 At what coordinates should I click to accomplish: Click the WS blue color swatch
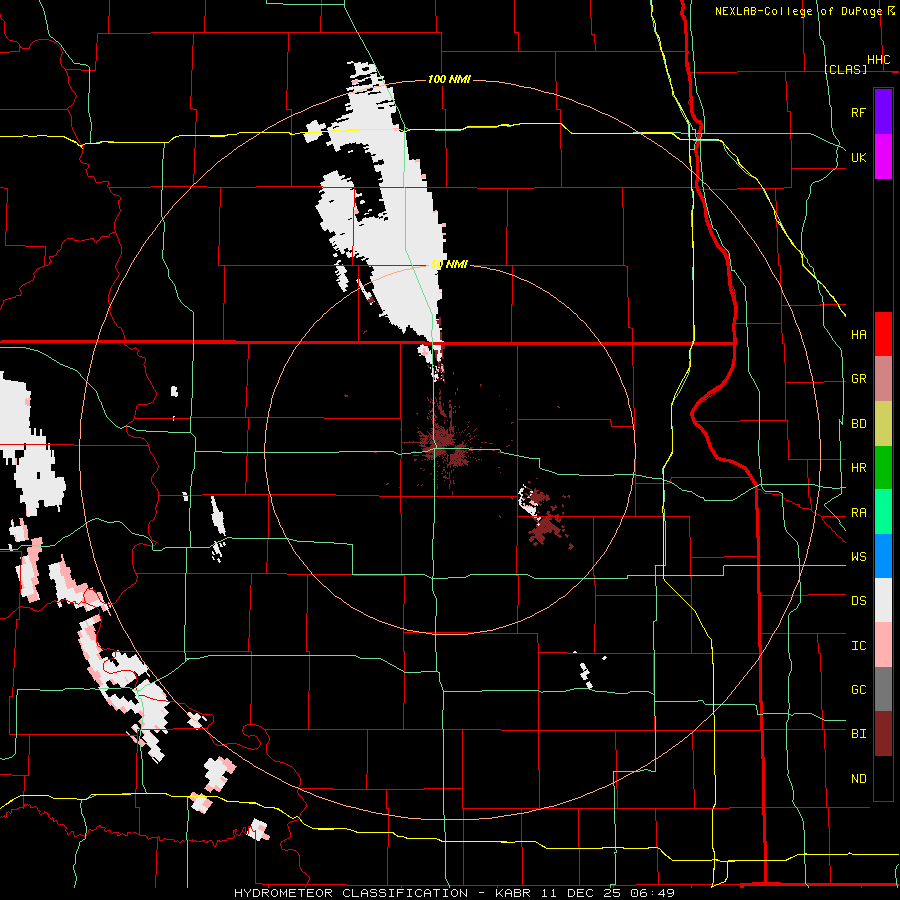(883, 556)
